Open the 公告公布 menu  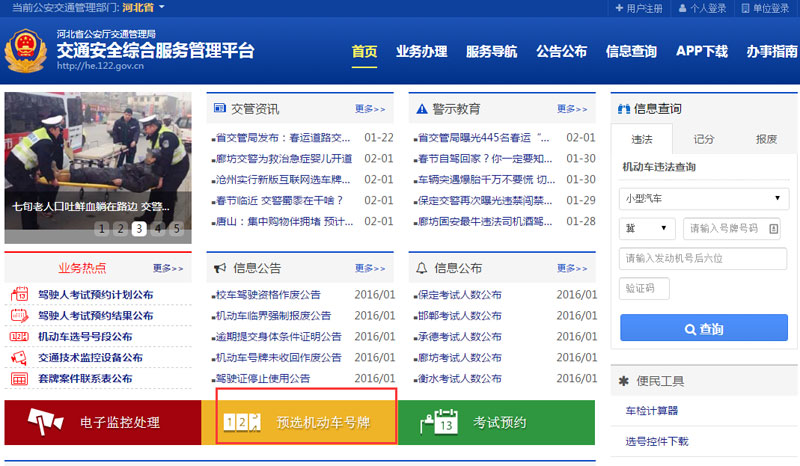coord(561,52)
